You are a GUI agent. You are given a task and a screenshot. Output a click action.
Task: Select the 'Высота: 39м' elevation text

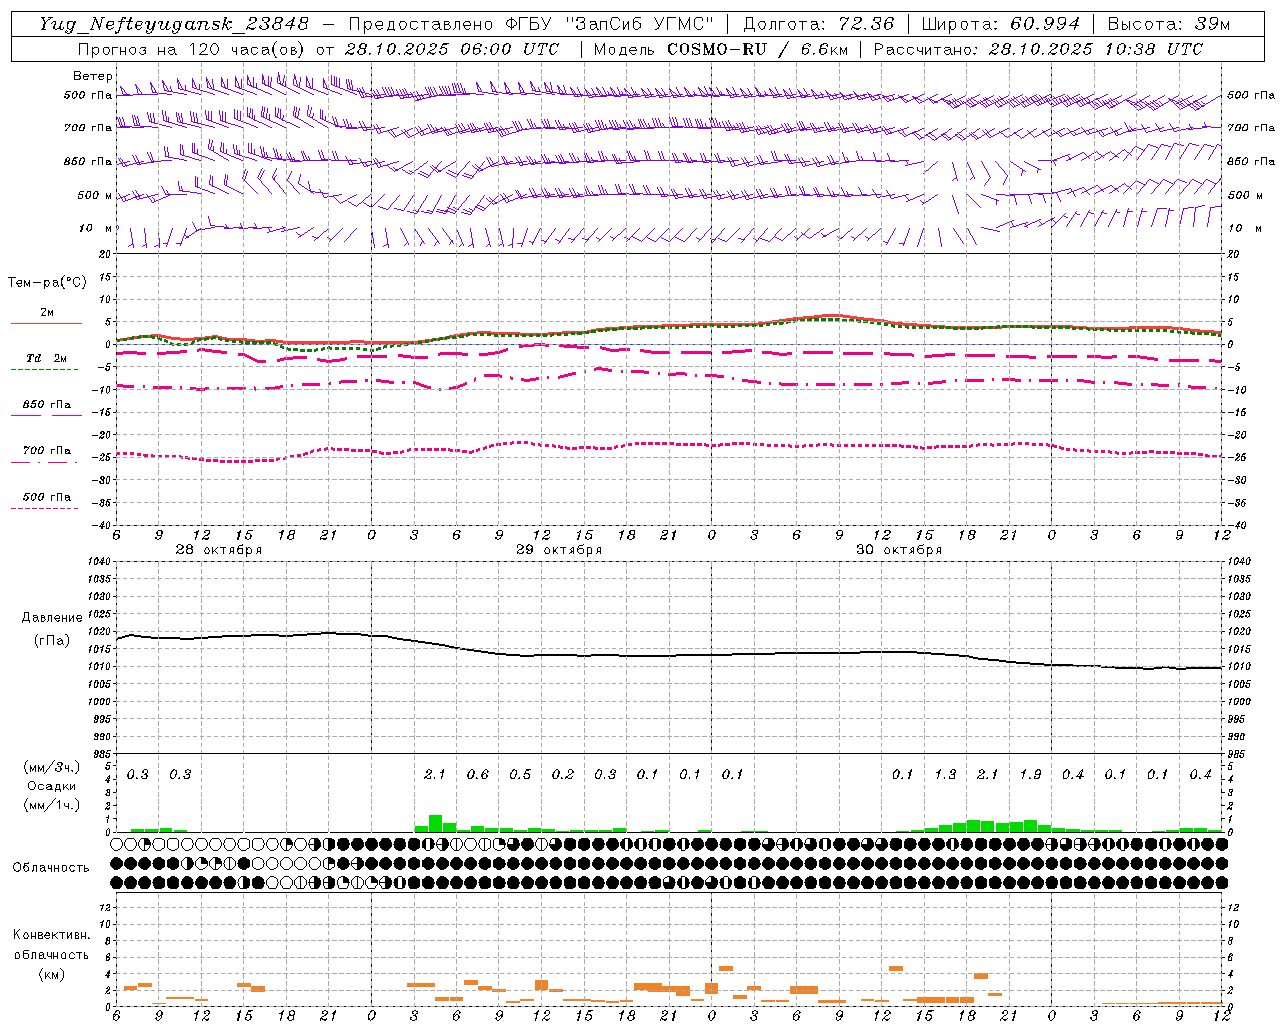pyautogui.click(x=1169, y=24)
